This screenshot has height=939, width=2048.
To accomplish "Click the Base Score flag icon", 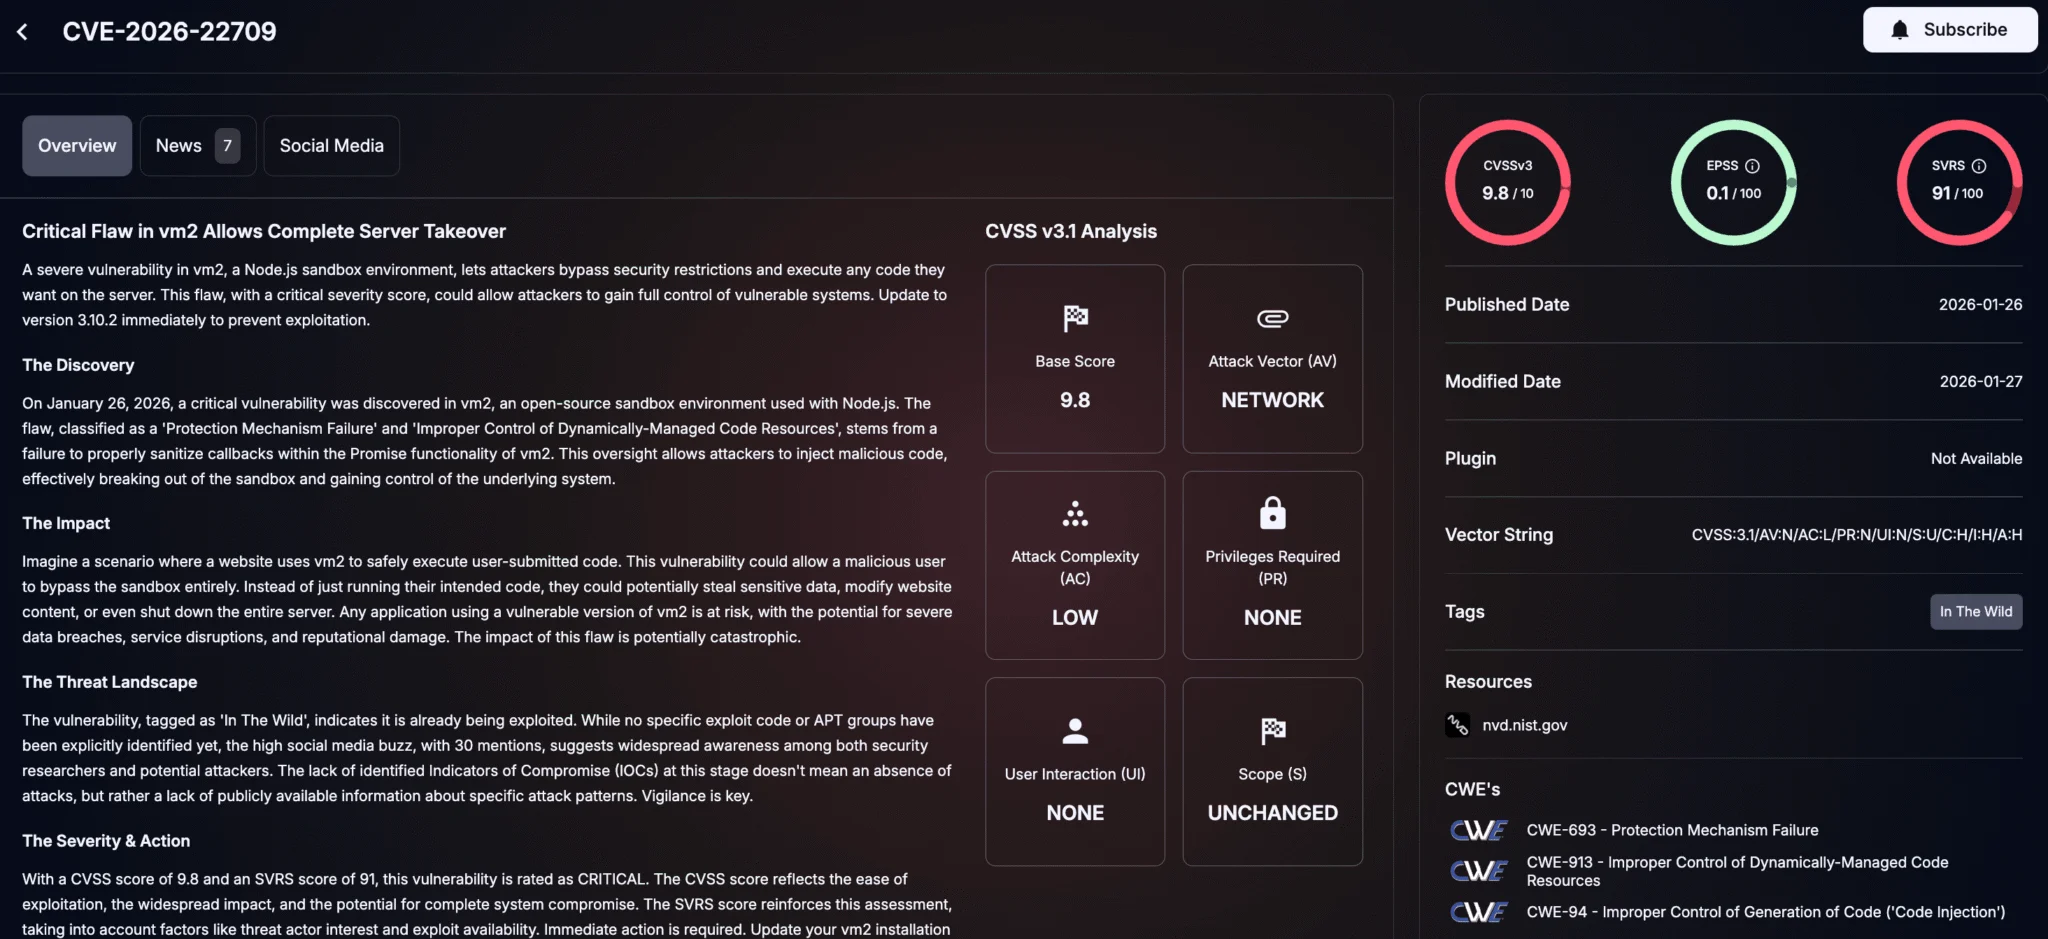I will click(x=1075, y=319).
